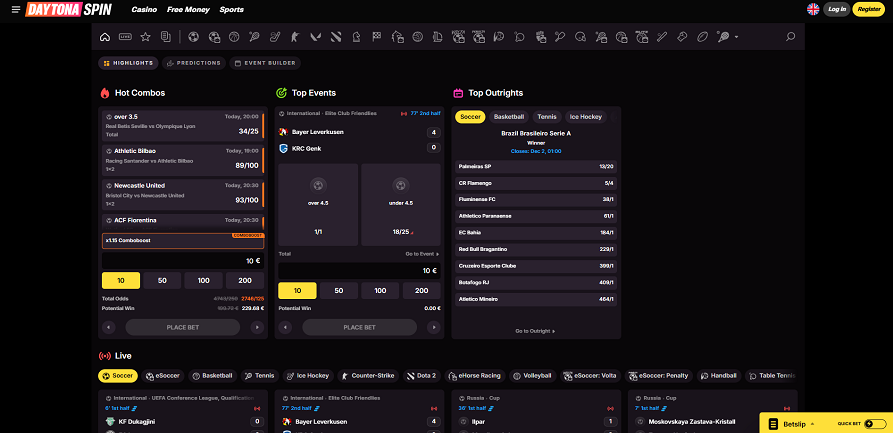893x433 pixels.
Task: Select 200 stake in Top Events
Action: click(421, 291)
